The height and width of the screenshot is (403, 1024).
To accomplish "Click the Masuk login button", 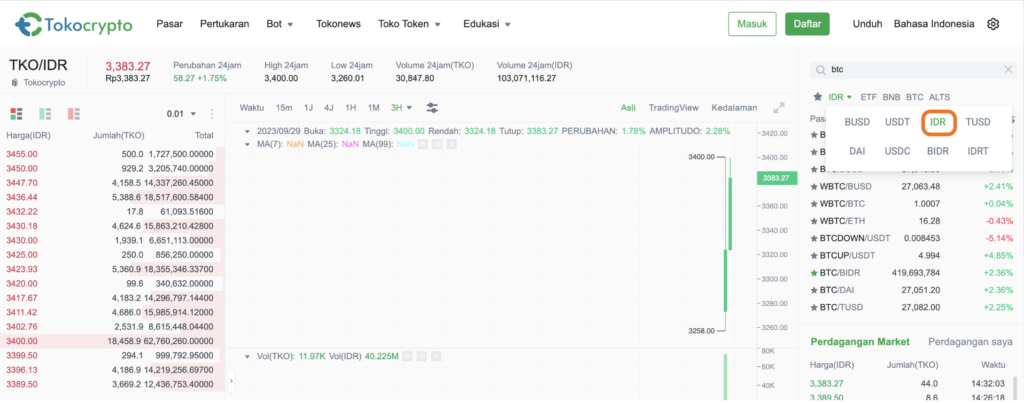I will 752,24.
